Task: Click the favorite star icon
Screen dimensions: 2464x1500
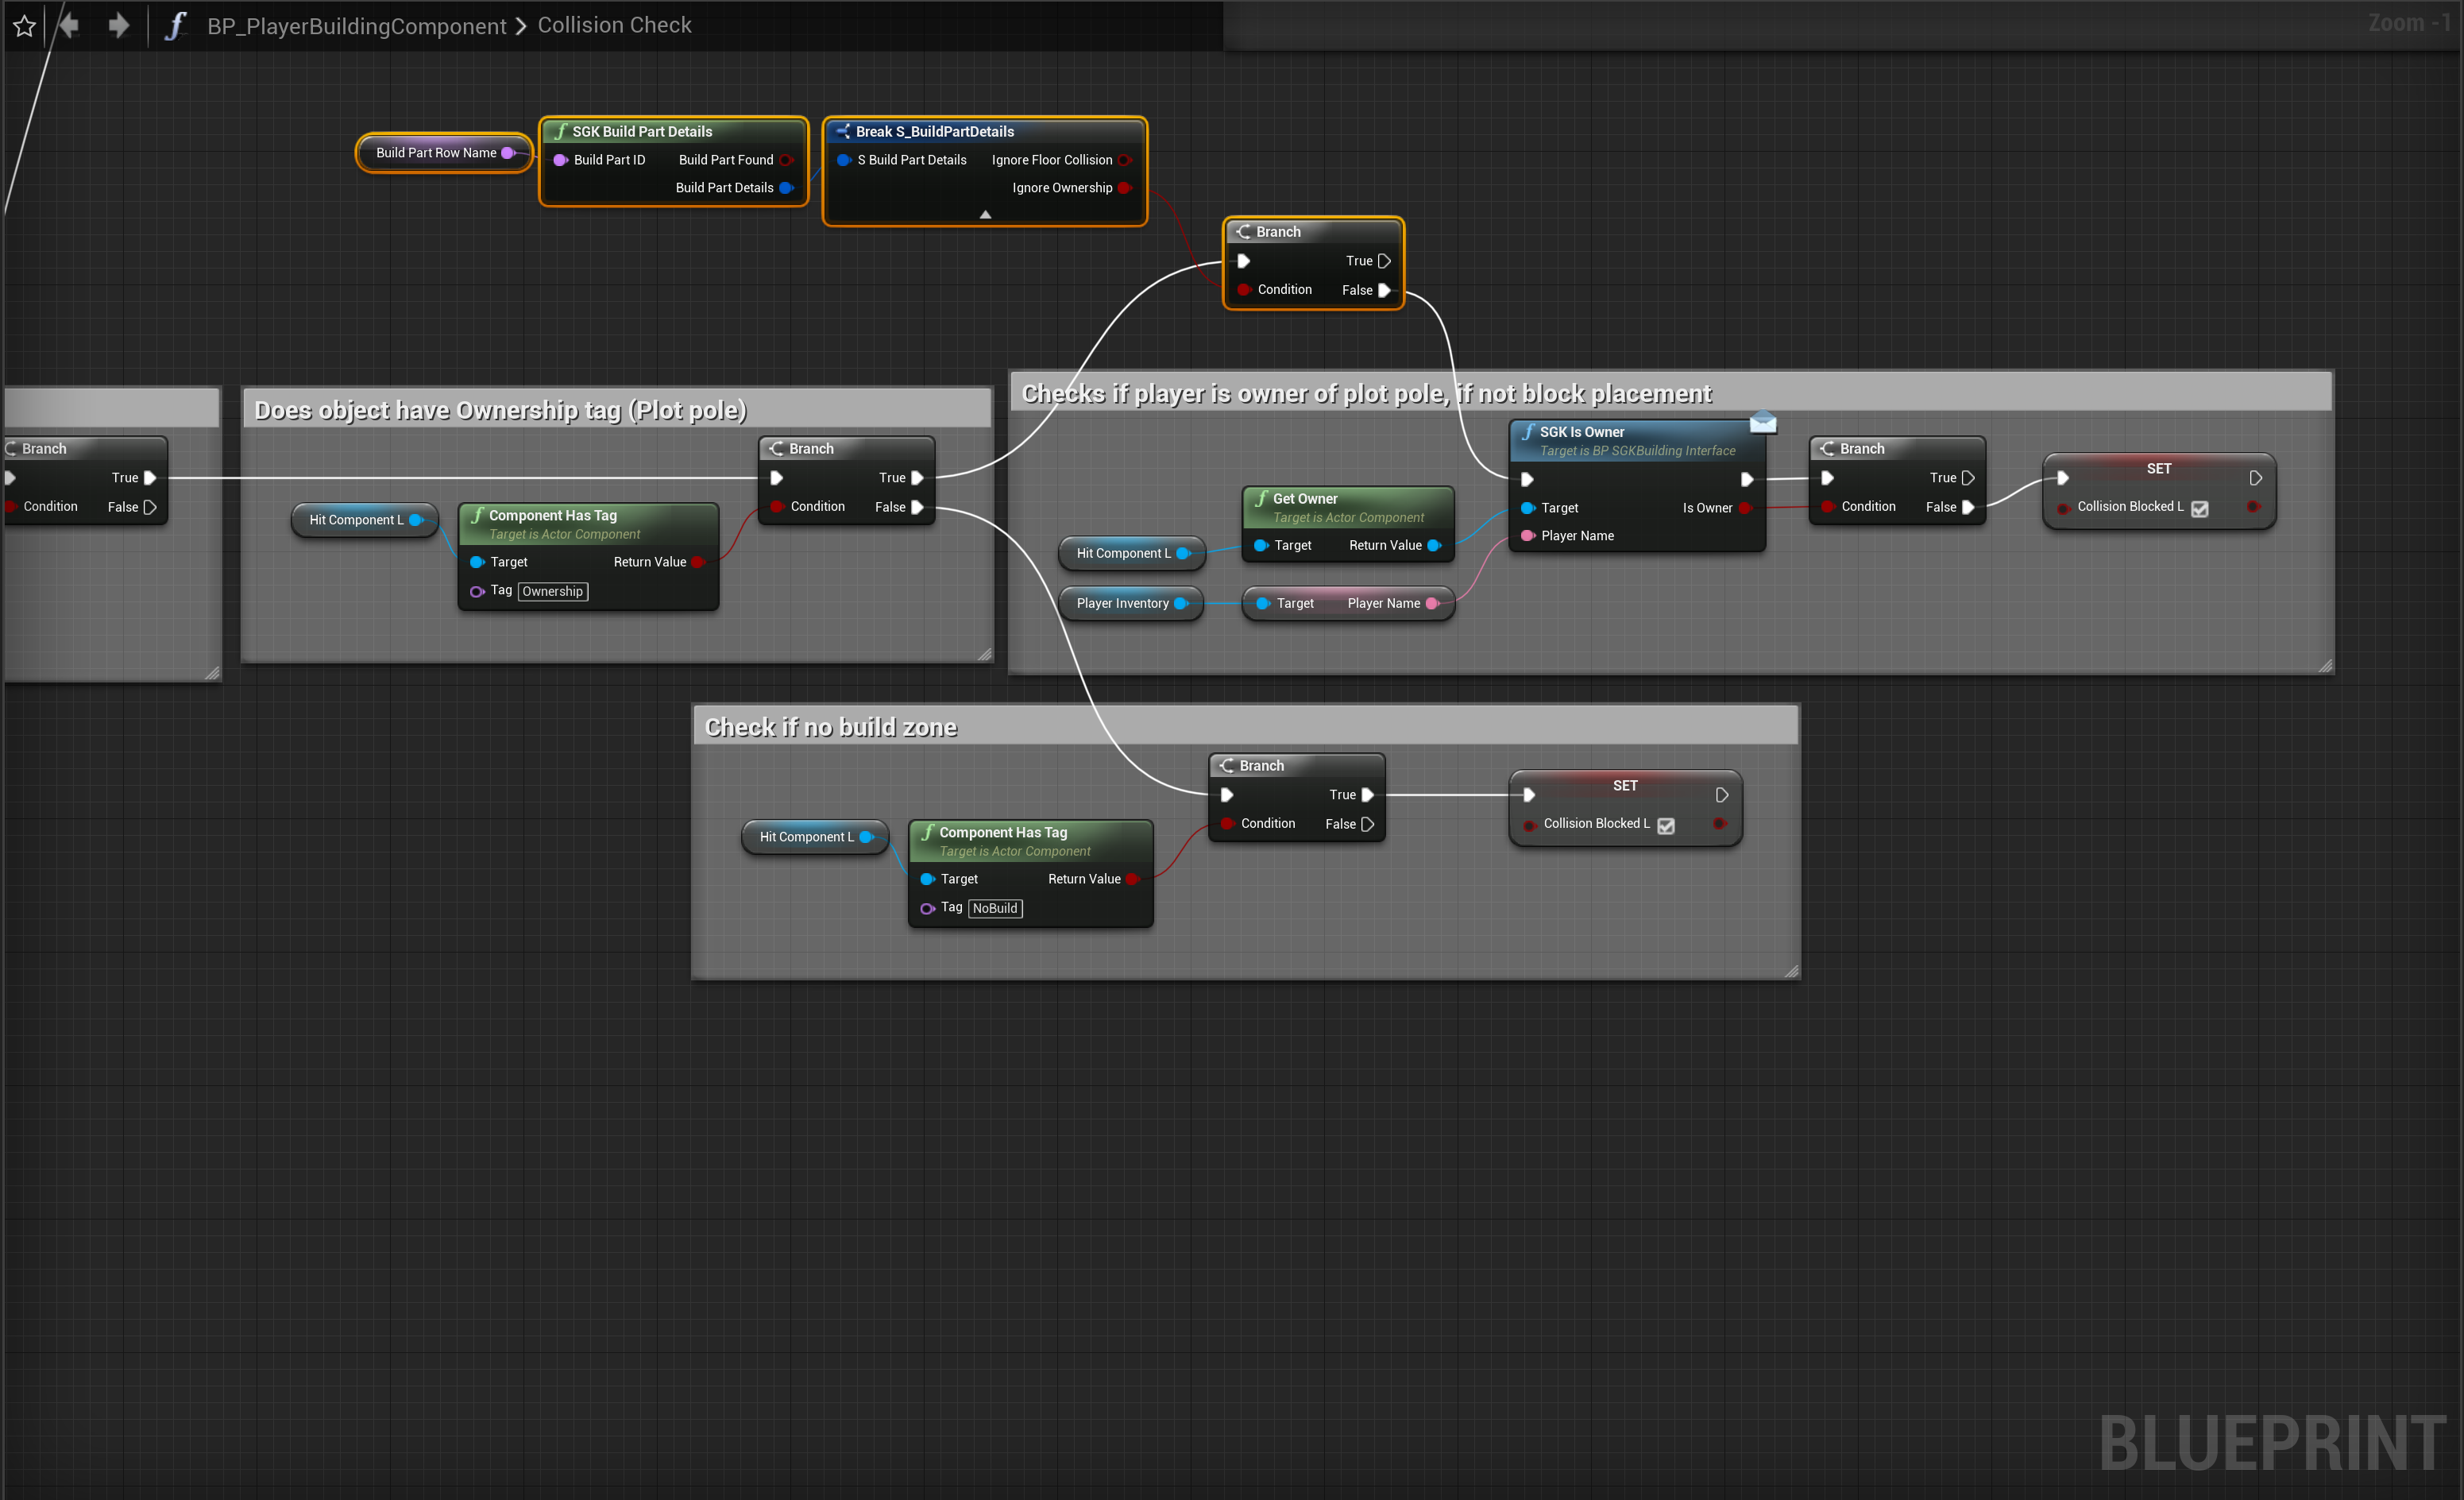Action: tap(24, 26)
